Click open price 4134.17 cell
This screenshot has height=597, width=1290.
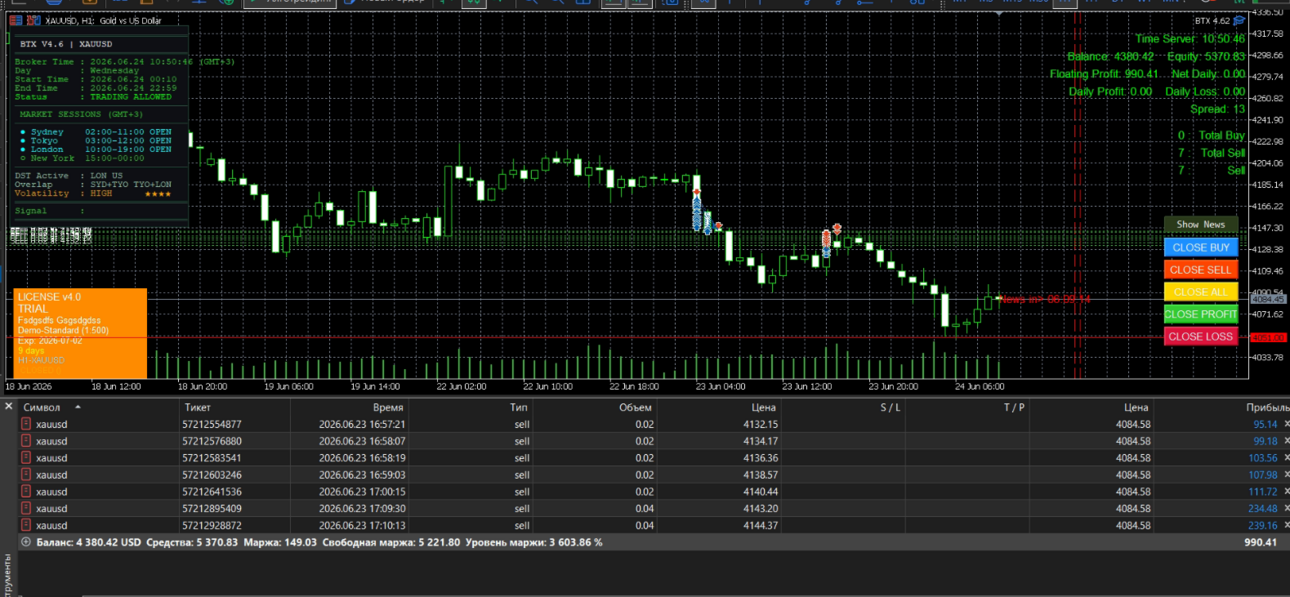[x=760, y=441]
